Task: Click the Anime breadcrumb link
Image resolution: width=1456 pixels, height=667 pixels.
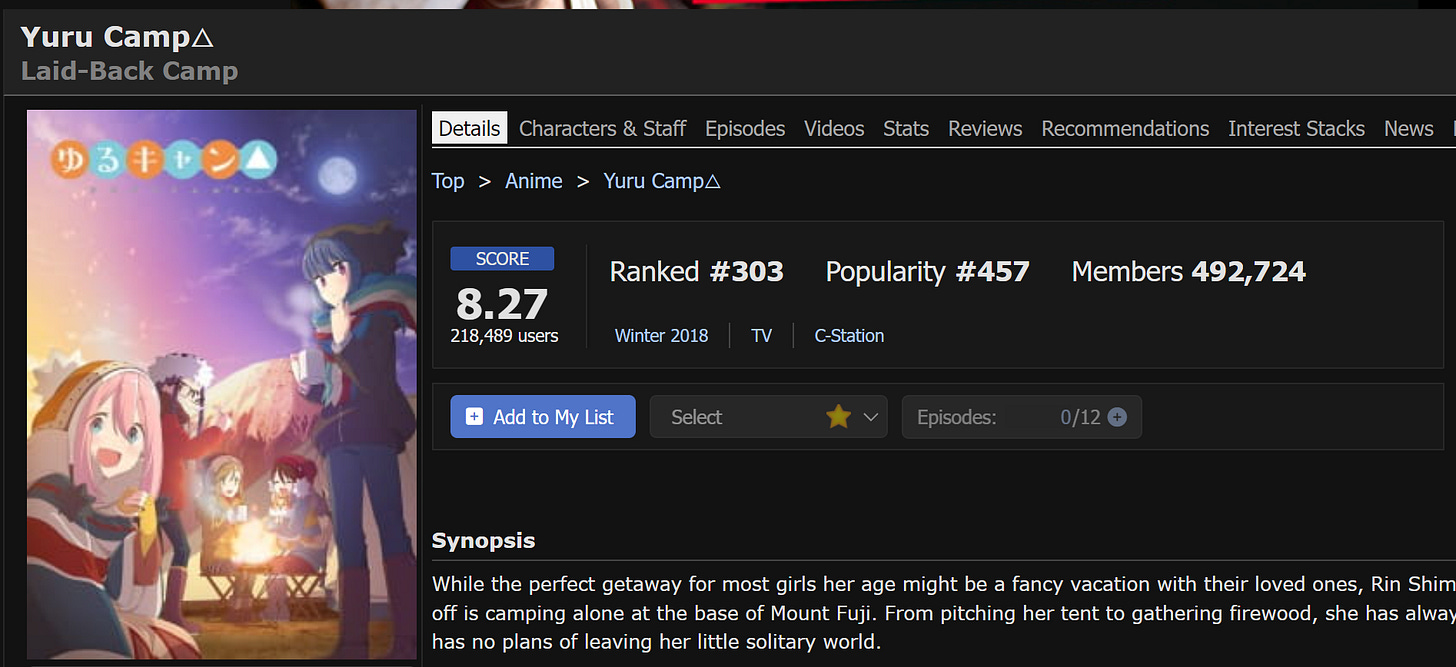Action: point(533,181)
